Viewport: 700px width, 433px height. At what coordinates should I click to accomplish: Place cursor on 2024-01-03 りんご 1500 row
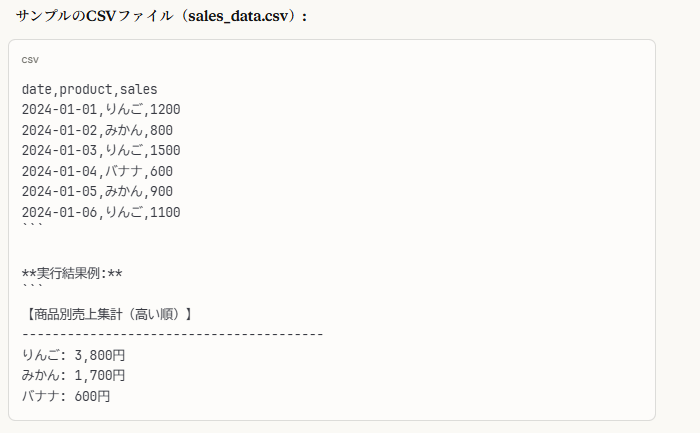(100, 150)
